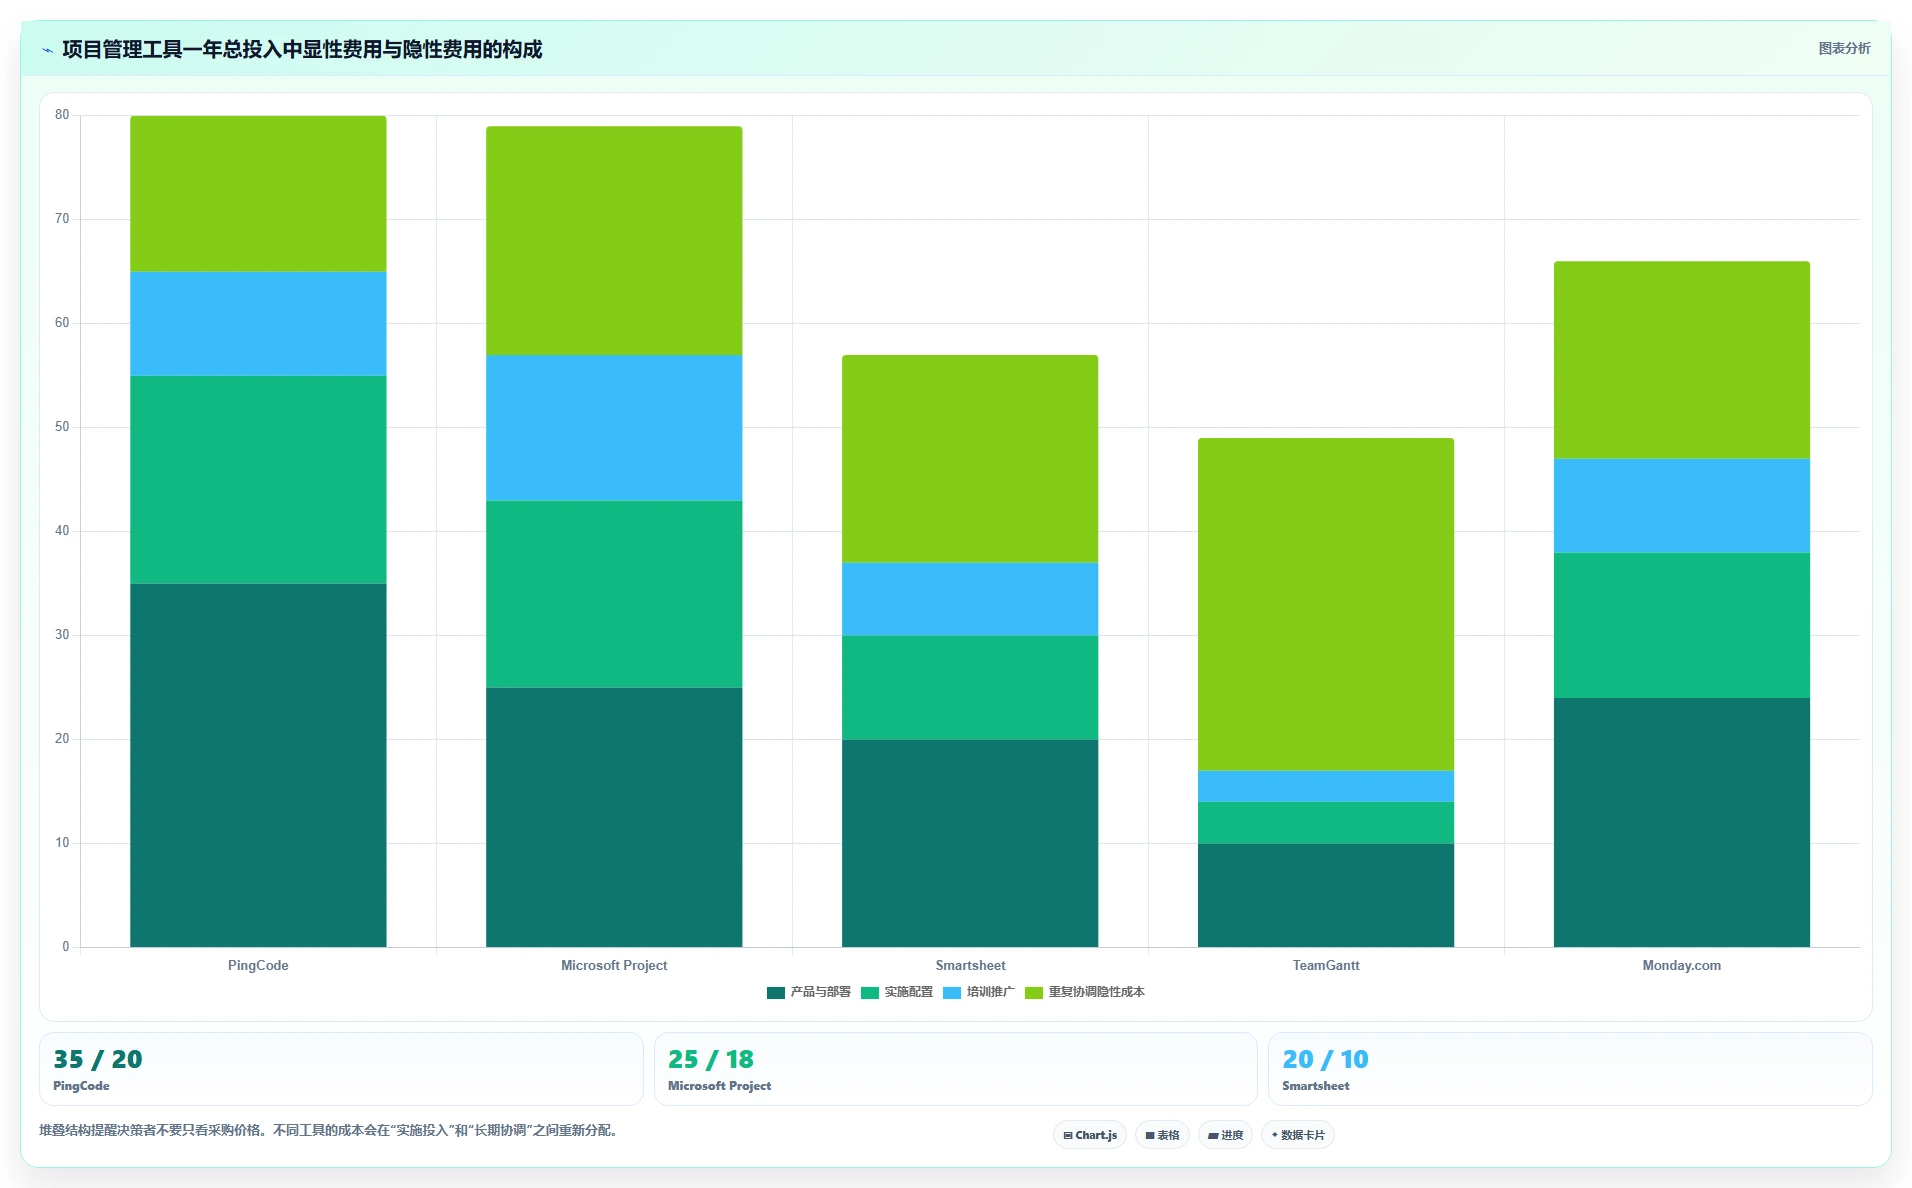The height and width of the screenshot is (1188, 1912).
Task: Click Microsoft Project's lime top bar segment
Action: [614, 240]
